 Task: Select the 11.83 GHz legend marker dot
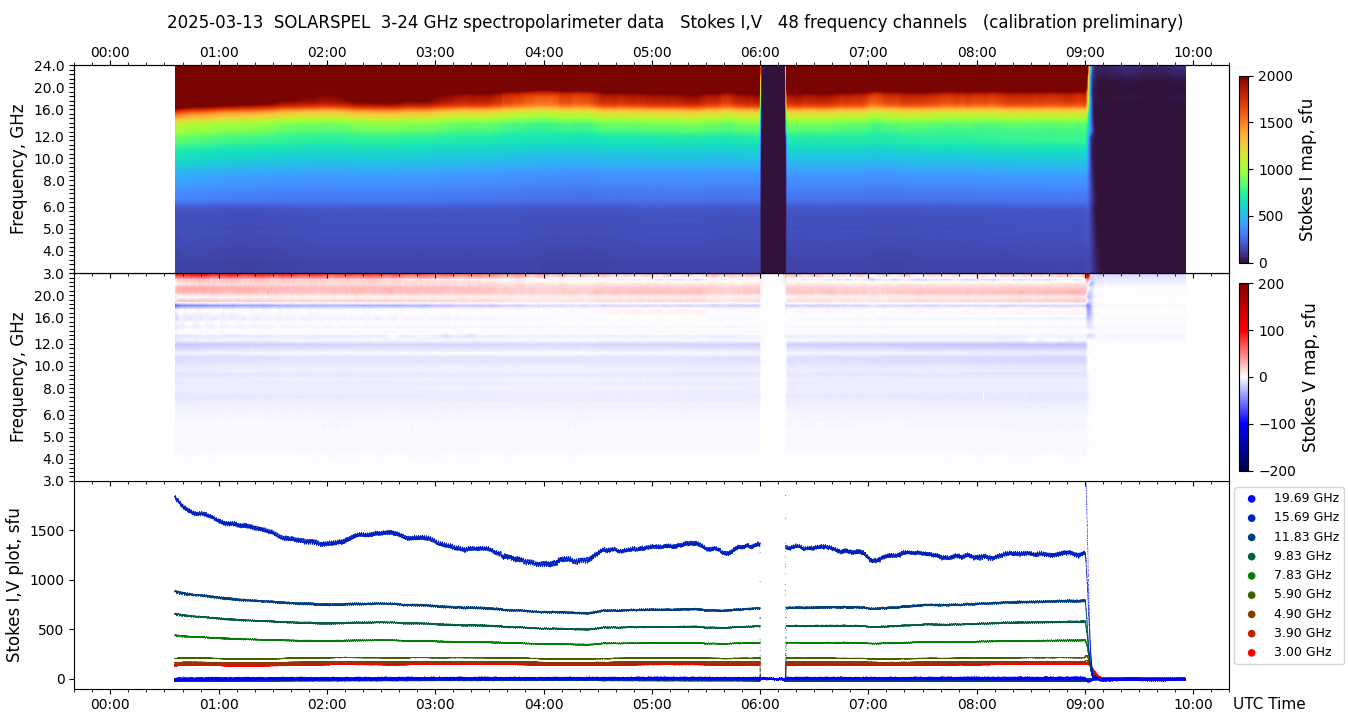[1251, 537]
